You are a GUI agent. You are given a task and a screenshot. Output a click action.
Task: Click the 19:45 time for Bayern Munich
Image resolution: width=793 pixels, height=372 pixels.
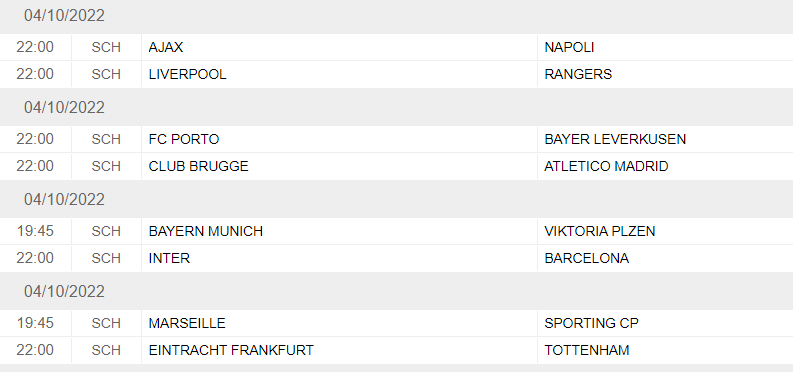pyautogui.click(x=35, y=231)
